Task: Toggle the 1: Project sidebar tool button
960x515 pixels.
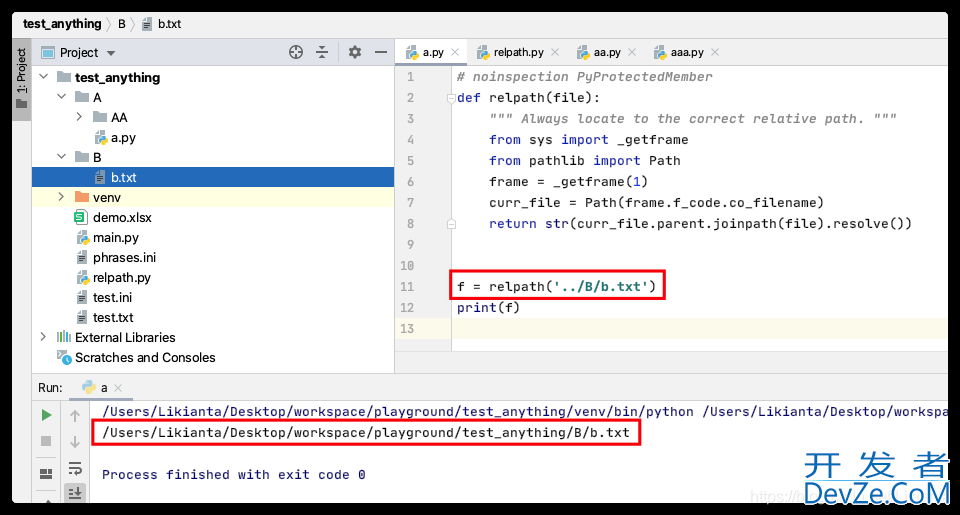Action: click(21, 78)
